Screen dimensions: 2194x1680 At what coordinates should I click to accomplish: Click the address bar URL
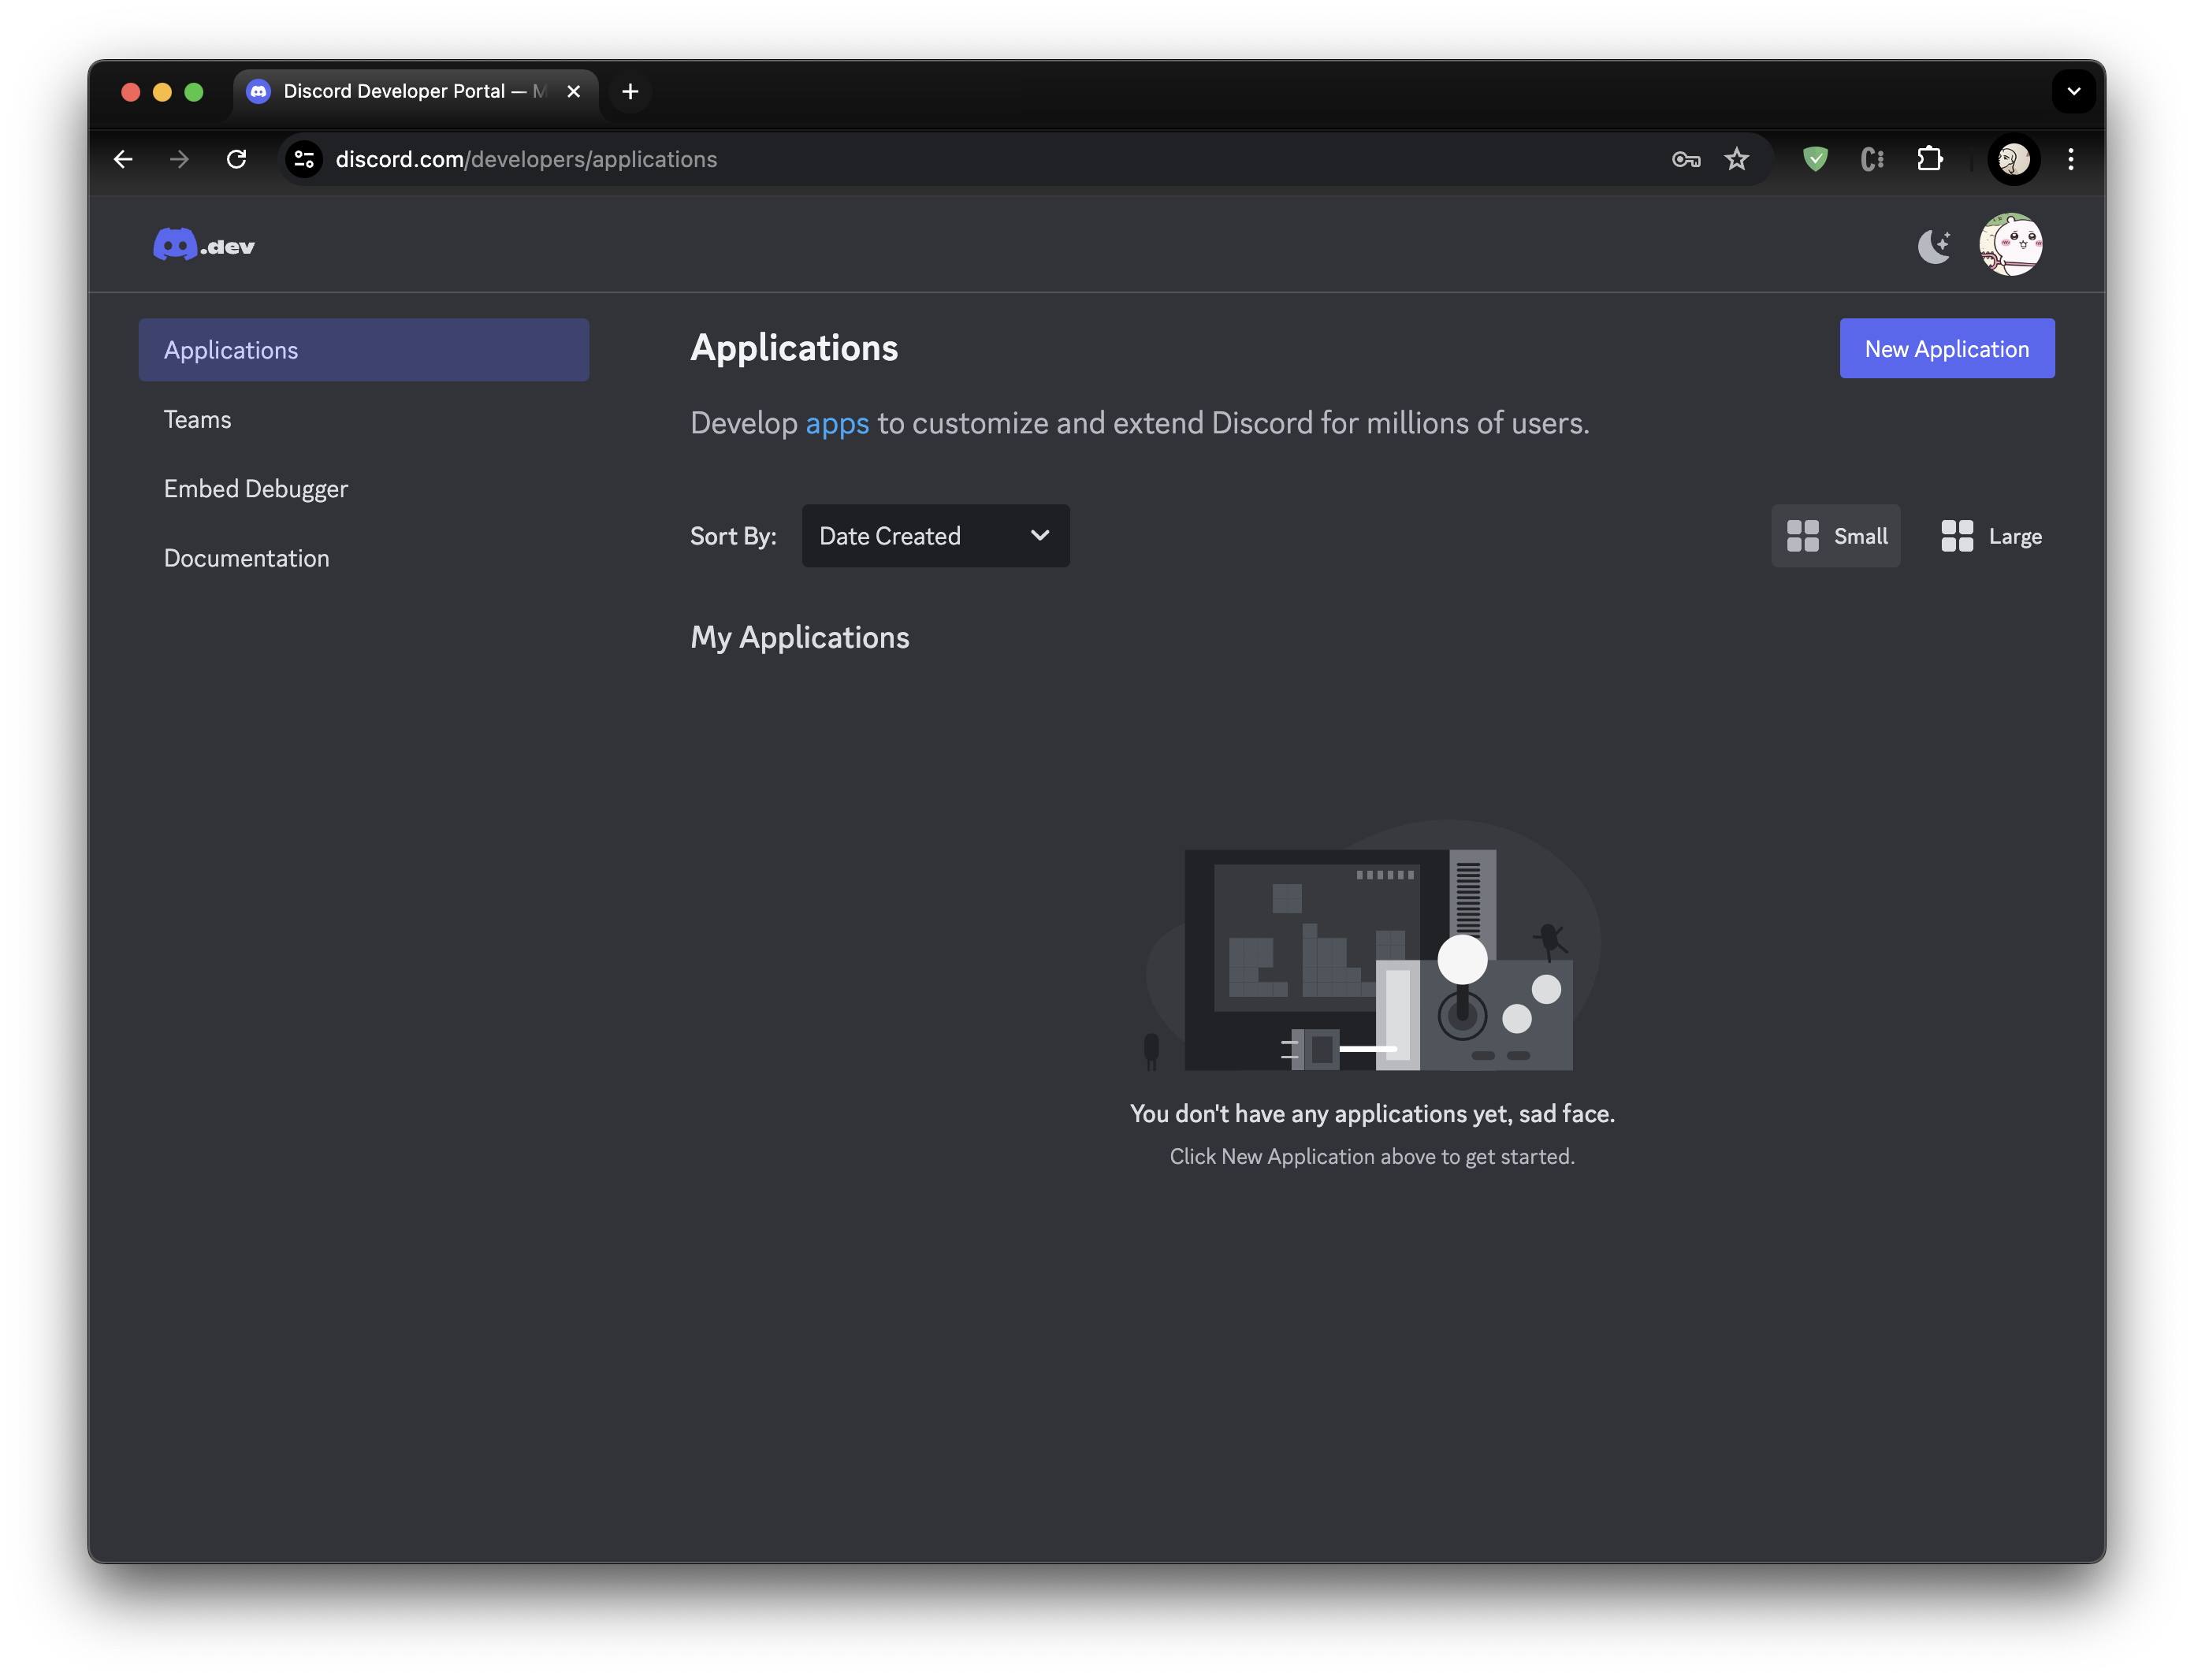point(526,159)
